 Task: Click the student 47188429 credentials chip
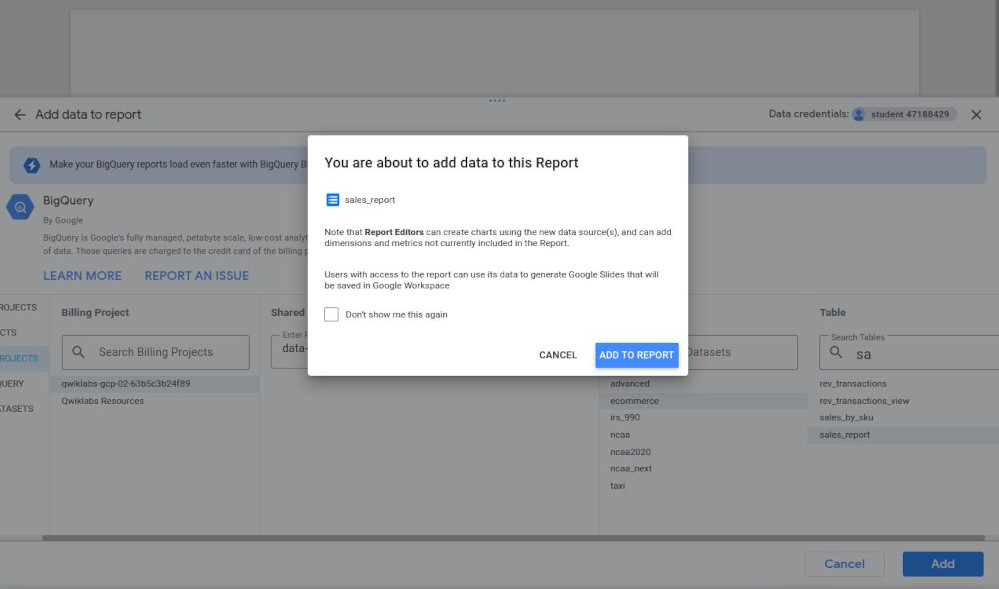(904, 115)
